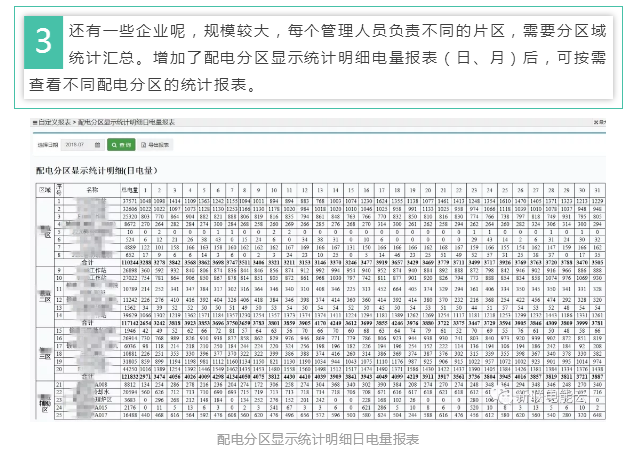Viewport: 640px width, 452px height.
Task: Click the 导出报表 export button
Action: point(157,146)
